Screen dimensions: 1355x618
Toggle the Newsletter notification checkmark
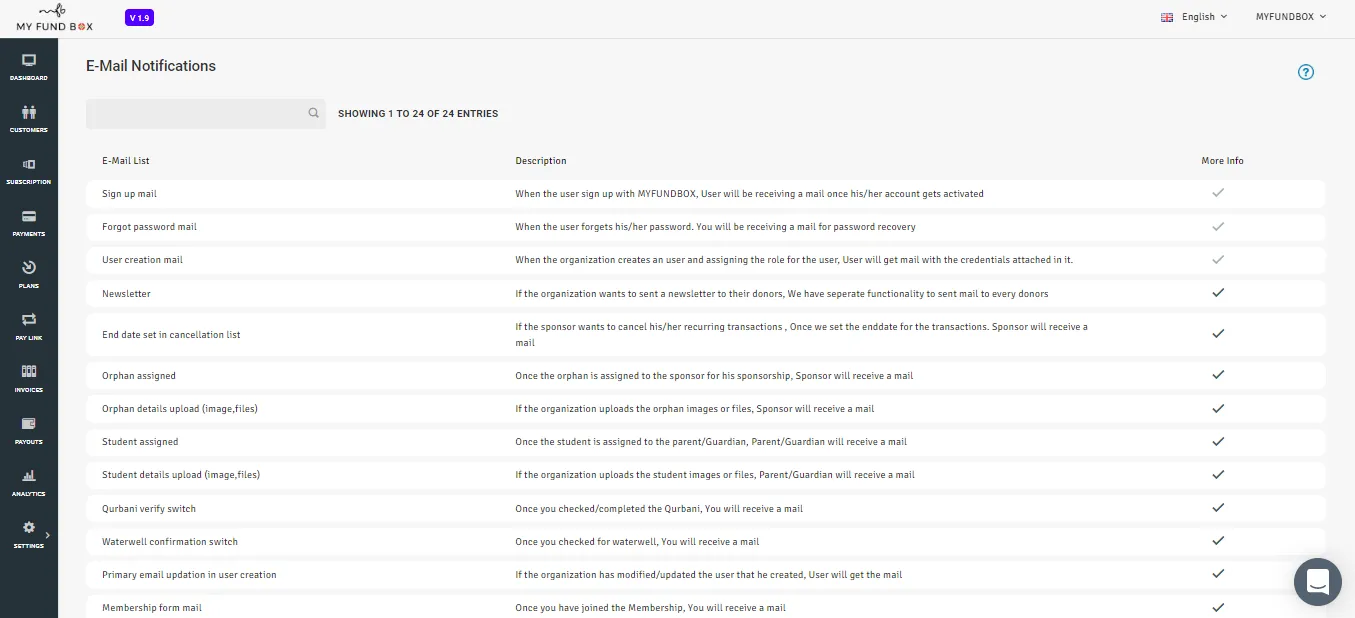pos(1218,293)
